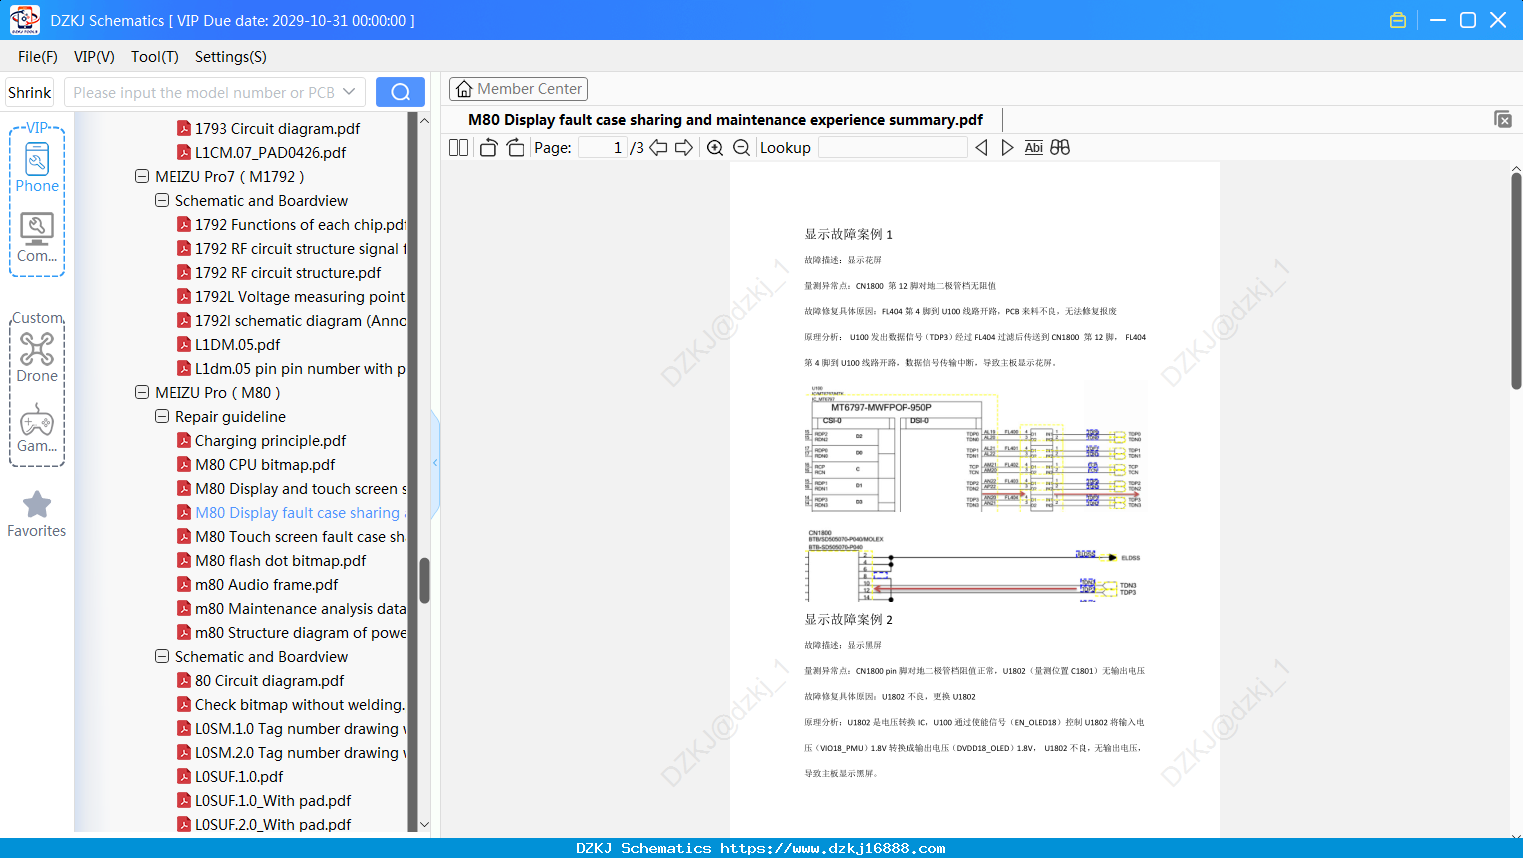Select the Drone category icon

click(37, 357)
